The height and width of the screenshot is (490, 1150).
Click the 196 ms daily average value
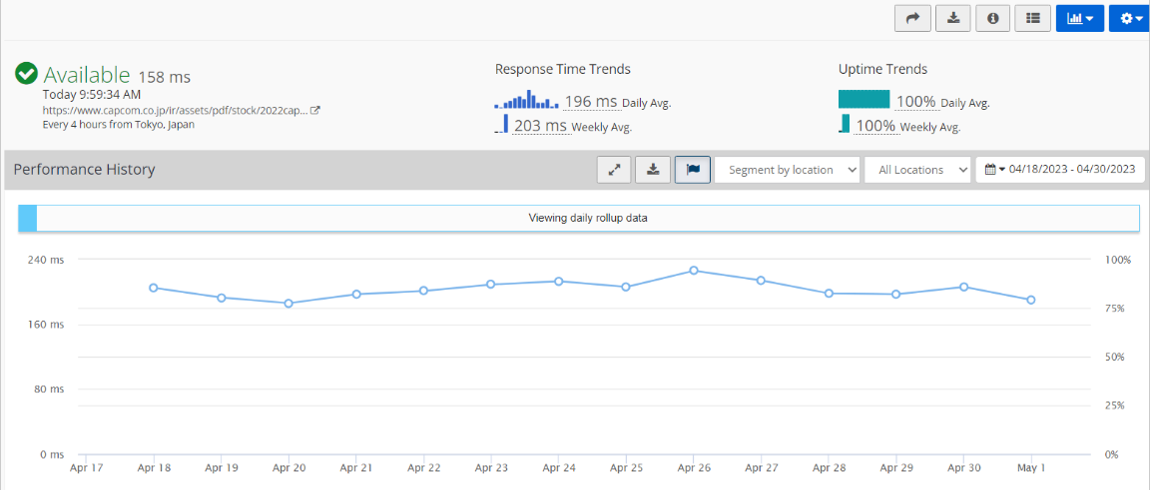coord(593,102)
